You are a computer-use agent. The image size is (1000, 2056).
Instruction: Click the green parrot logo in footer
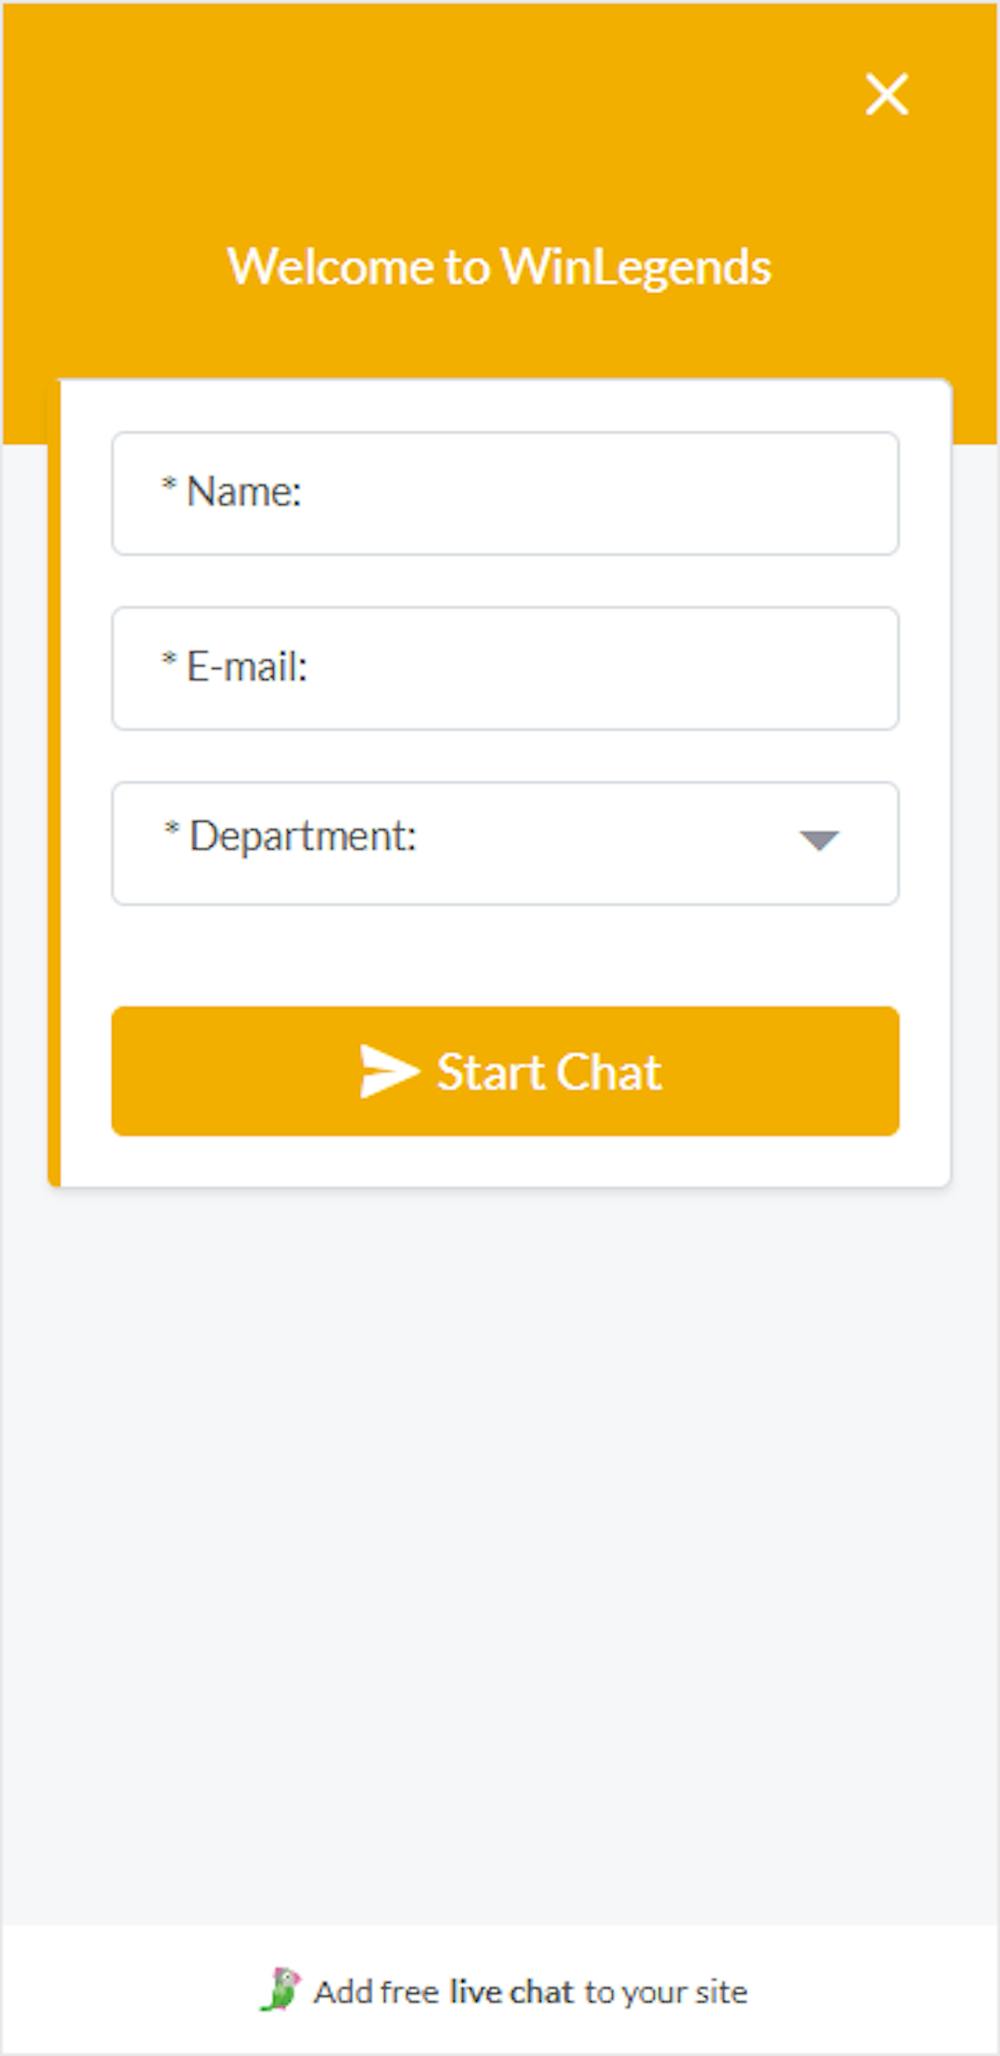281,1990
